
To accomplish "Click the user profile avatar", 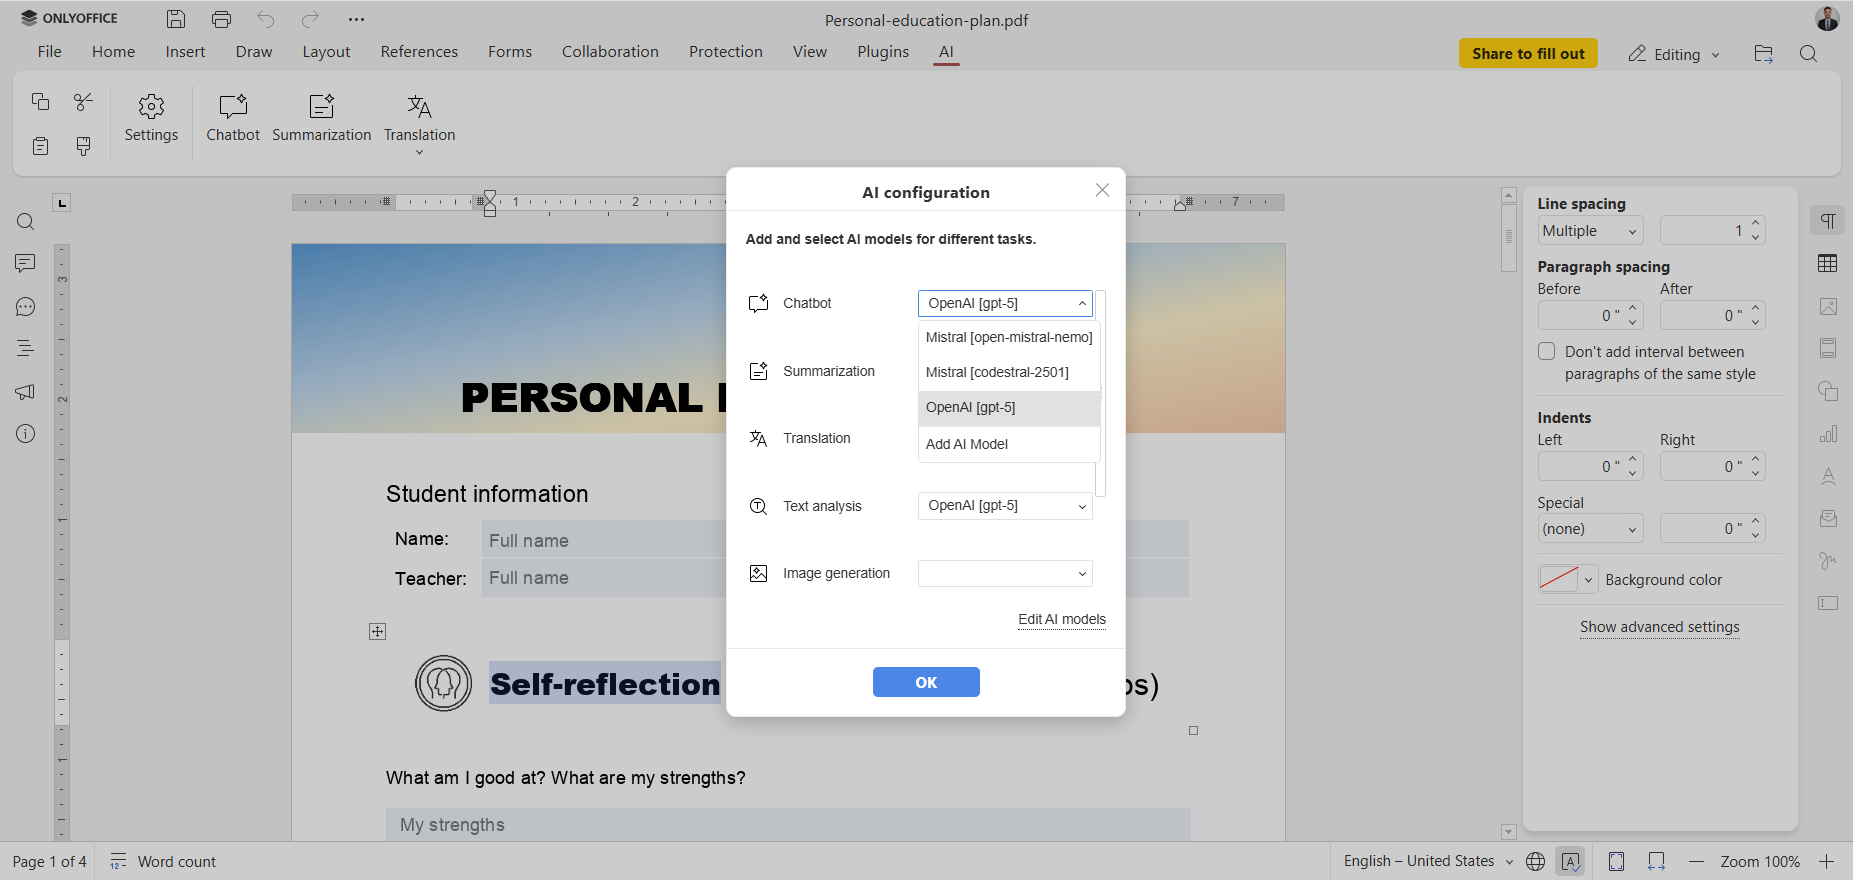I will pos(1827,19).
